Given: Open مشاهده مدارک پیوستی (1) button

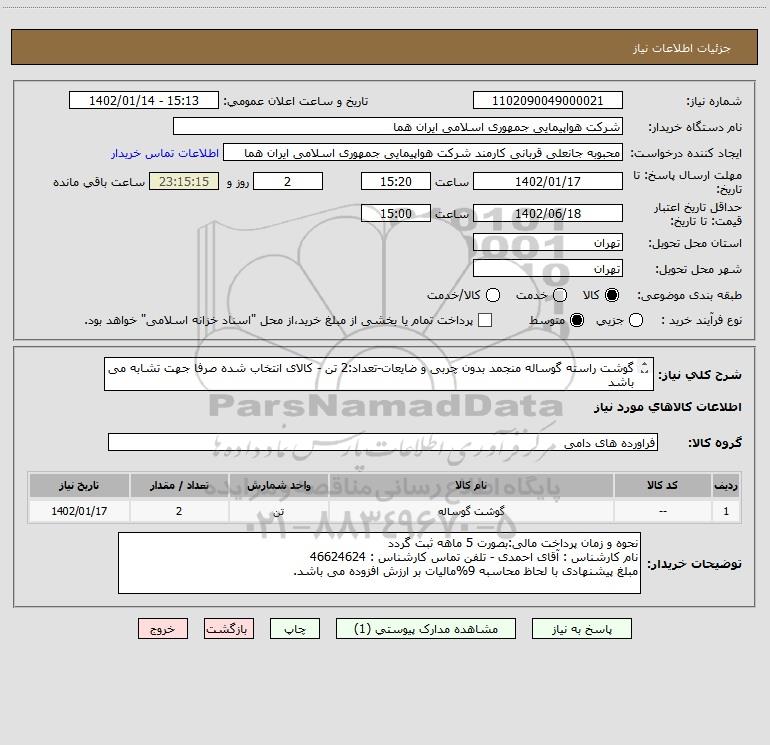Looking at the screenshot, I should pyautogui.click(x=426, y=629).
